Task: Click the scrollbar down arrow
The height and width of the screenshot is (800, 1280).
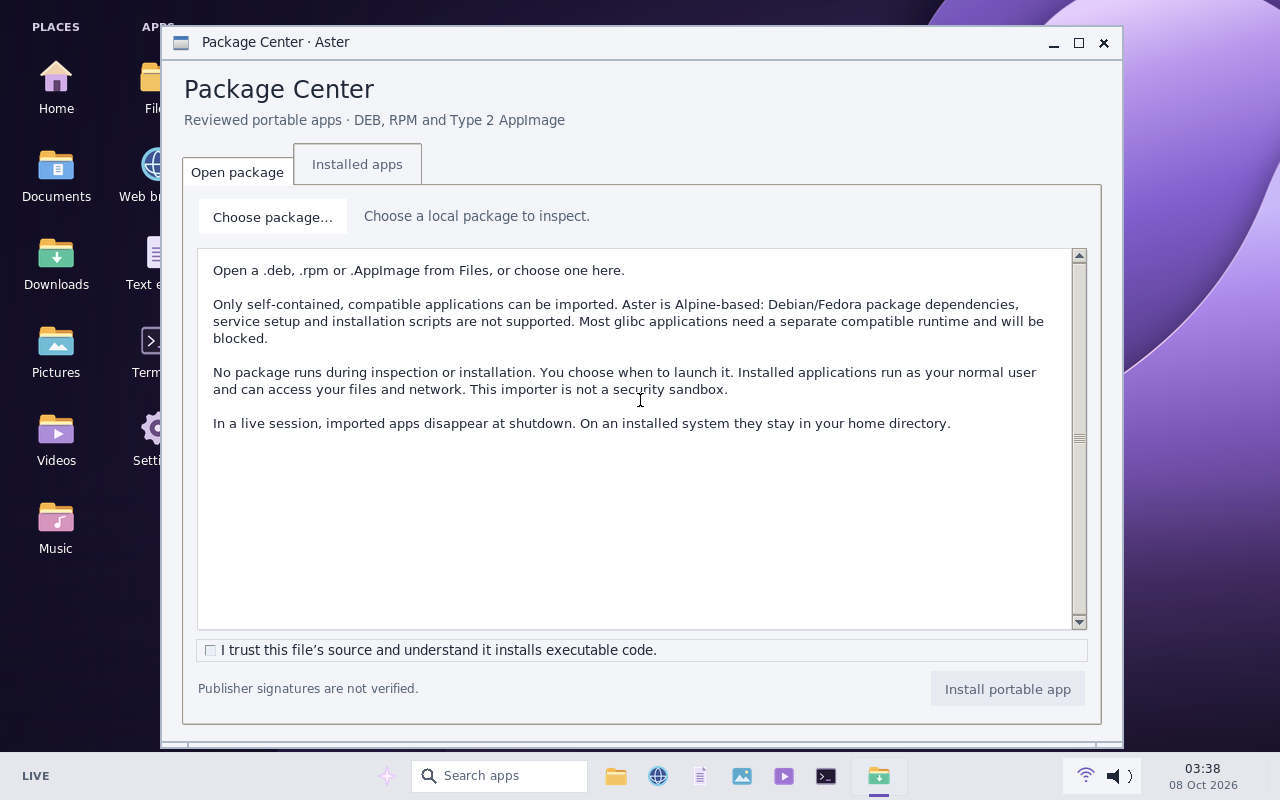Action: pyautogui.click(x=1079, y=622)
